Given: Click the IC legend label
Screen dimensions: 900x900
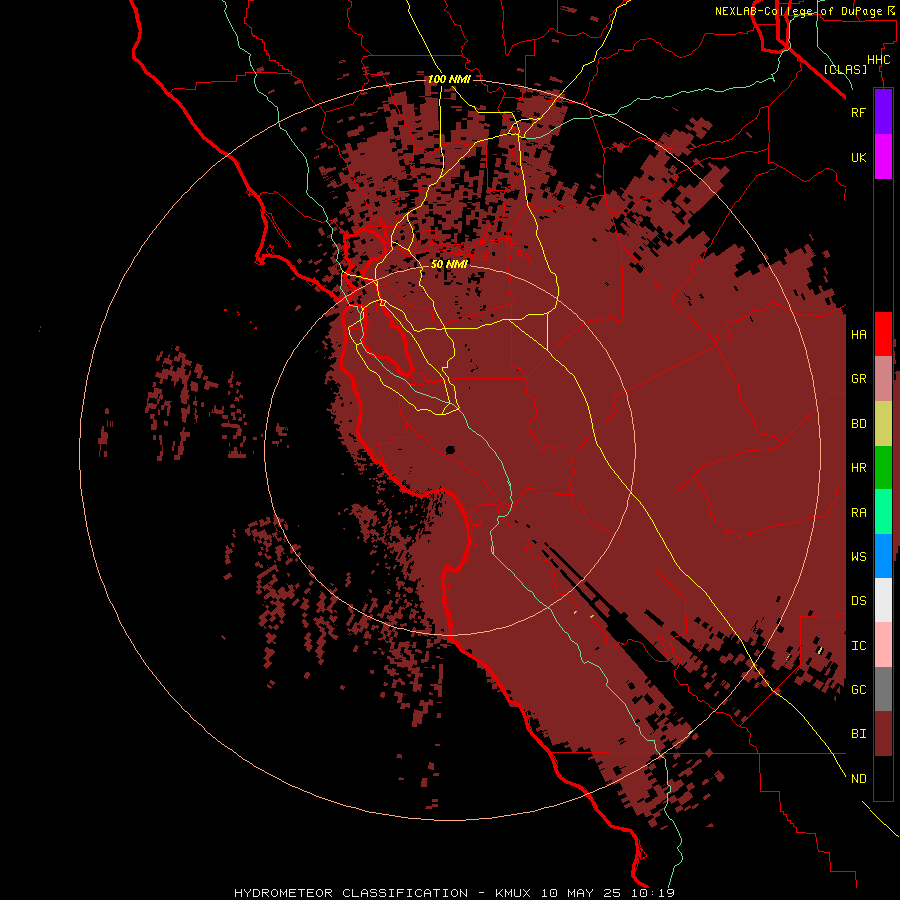Looking at the screenshot, I should pos(859,646).
